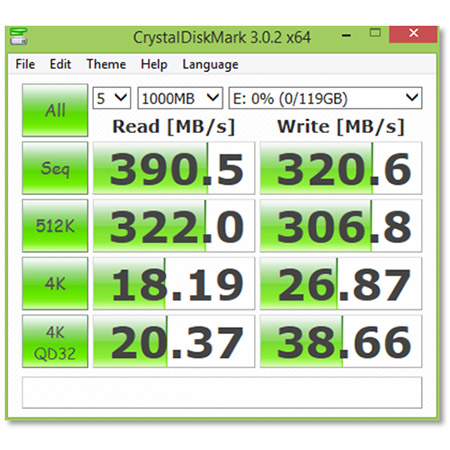Start the 4K QD32 test
Image resolution: width=450 pixels, height=450 pixels.
[x=55, y=341]
